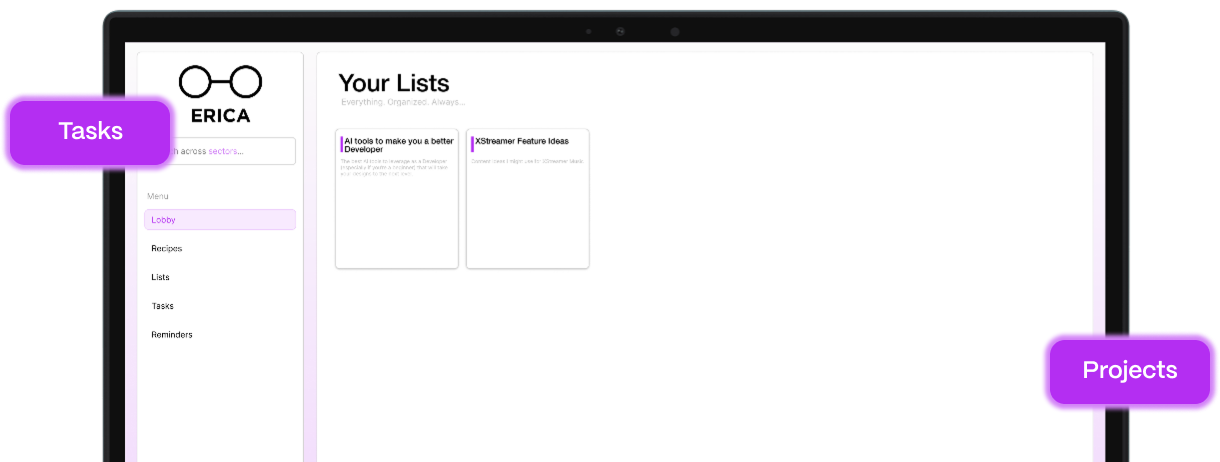Open Tasks from the sidebar menu
This screenshot has height=462, width=1220.
[163, 306]
